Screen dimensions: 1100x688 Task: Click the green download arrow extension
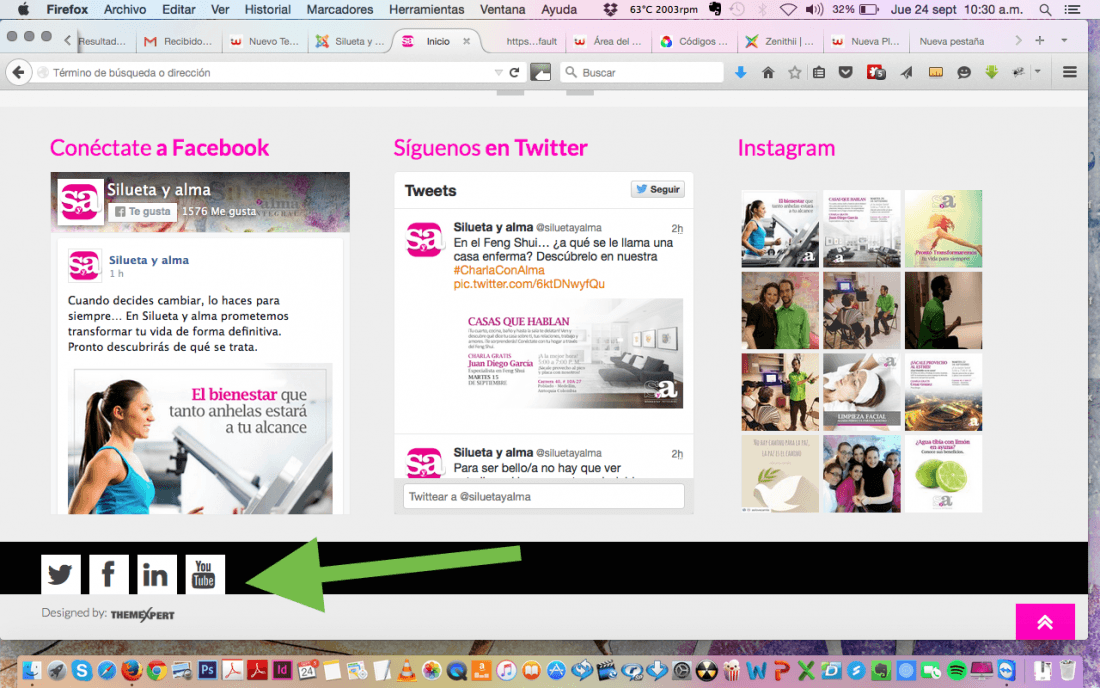991,72
